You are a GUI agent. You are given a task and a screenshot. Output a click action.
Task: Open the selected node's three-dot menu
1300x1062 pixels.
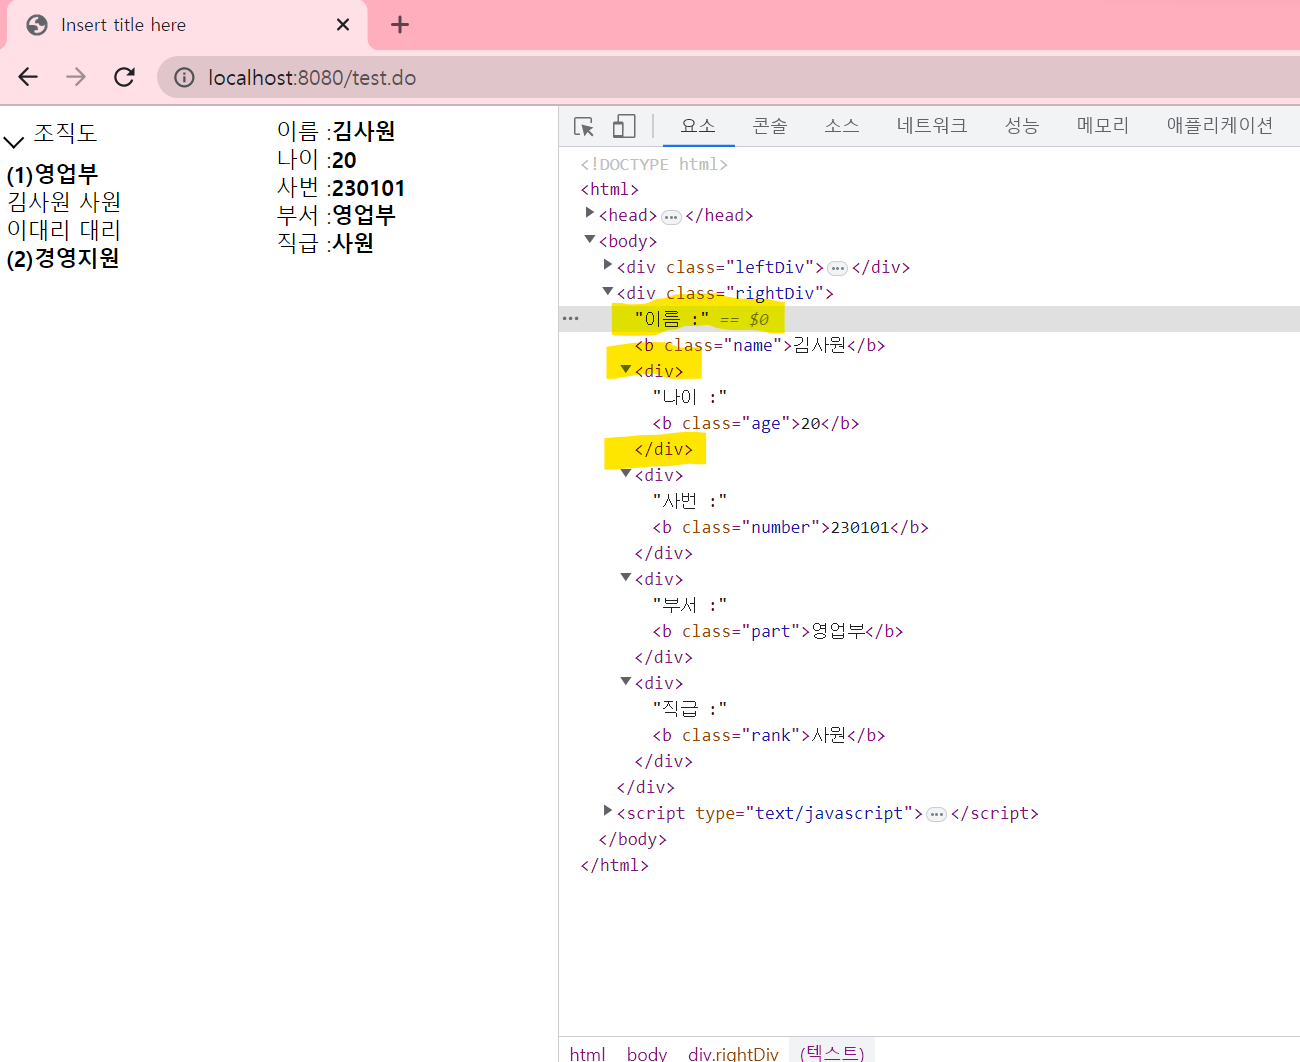coord(571,319)
